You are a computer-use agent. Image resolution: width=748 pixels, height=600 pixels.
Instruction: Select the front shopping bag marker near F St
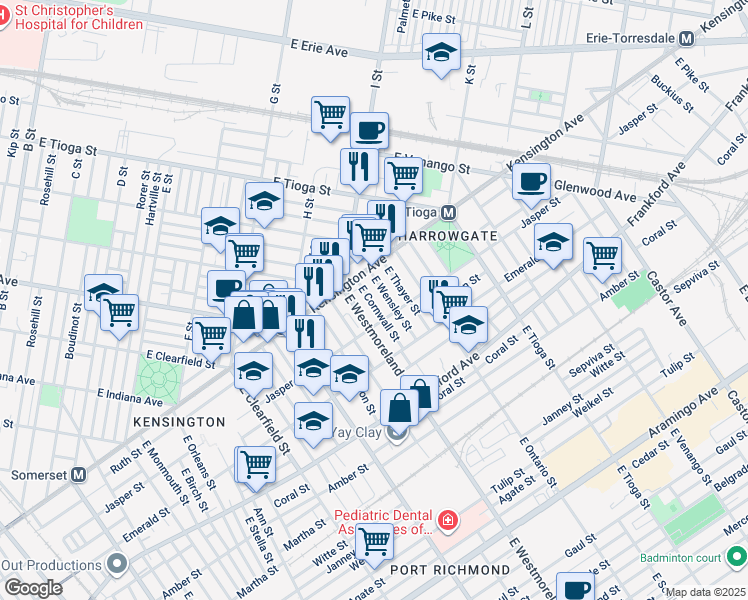pos(244,316)
